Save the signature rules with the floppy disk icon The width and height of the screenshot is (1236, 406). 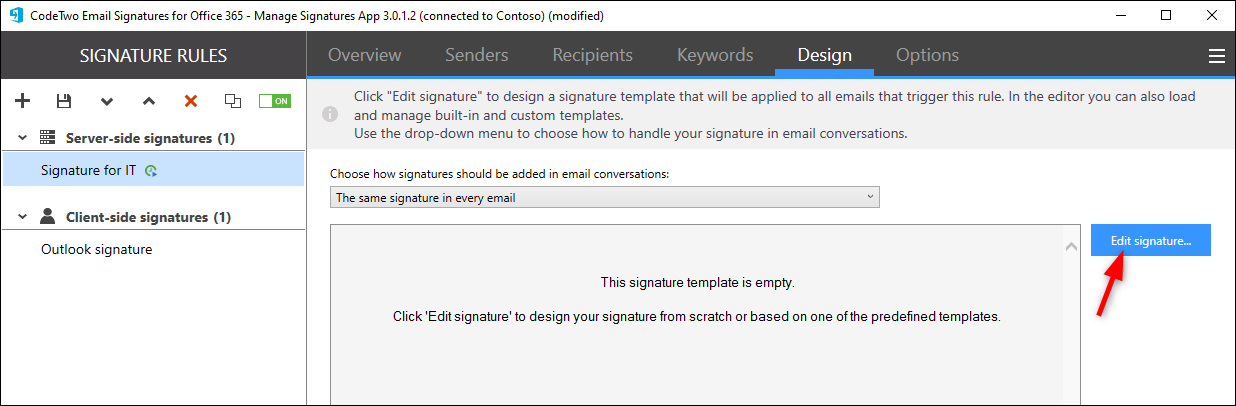(x=64, y=101)
